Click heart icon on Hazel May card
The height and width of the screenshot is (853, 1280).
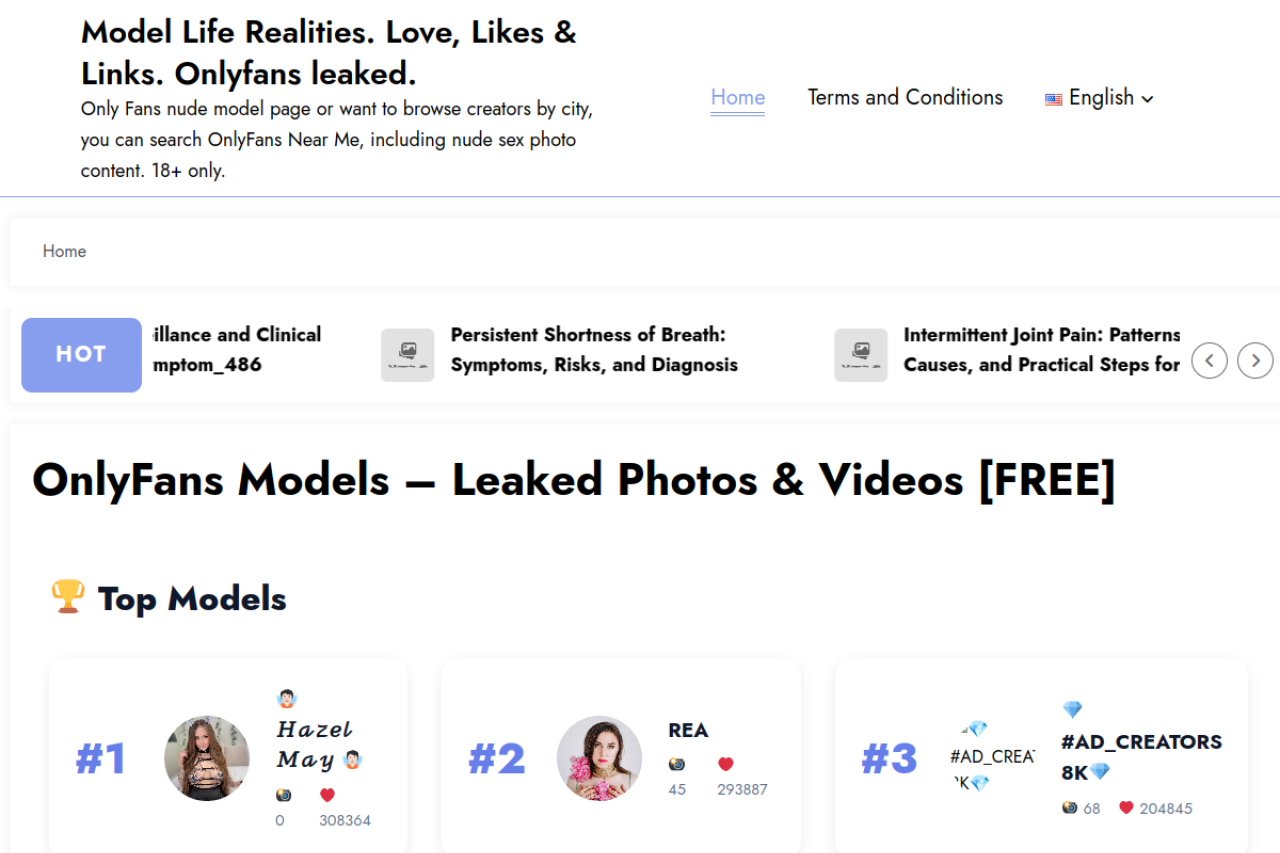(327, 795)
